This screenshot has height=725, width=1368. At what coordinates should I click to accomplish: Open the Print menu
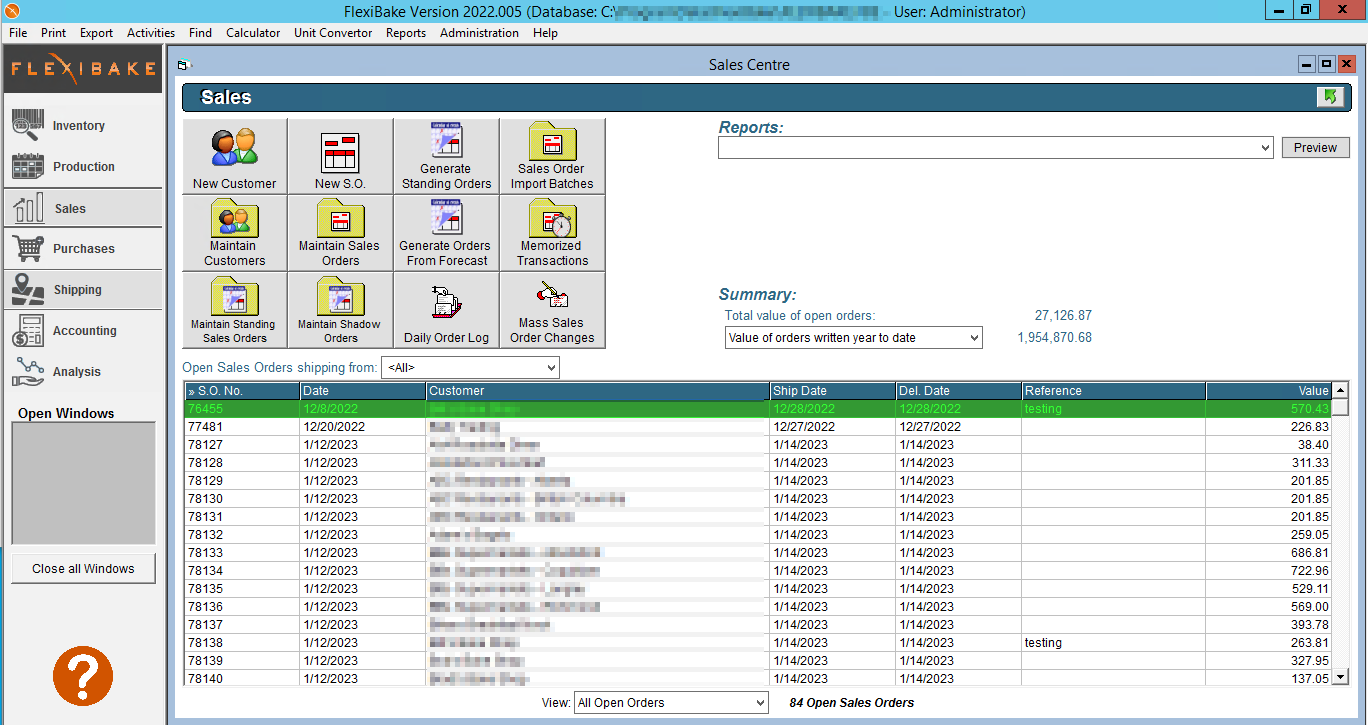pyautogui.click(x=54, y=33)
